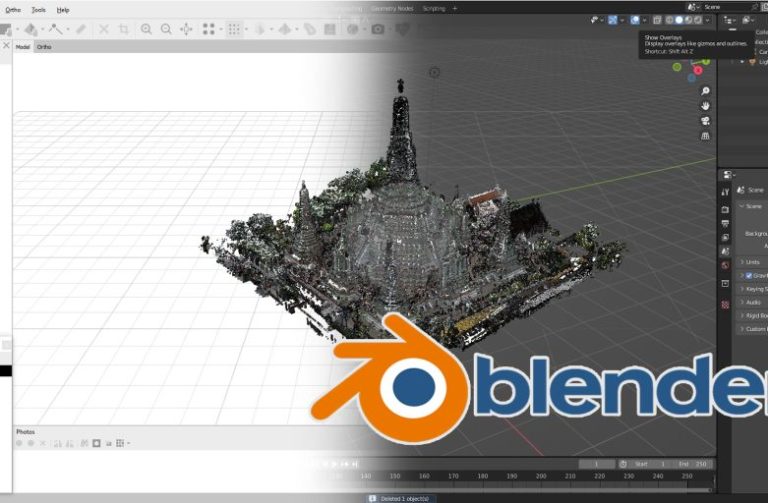This screenshot has height=503, width=768.
Task: Expand the Audio panel
Action: [752, 301]
